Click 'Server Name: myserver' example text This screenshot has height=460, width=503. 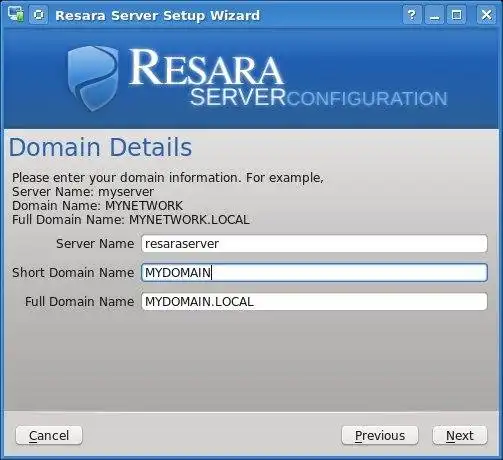click(83, 192)
